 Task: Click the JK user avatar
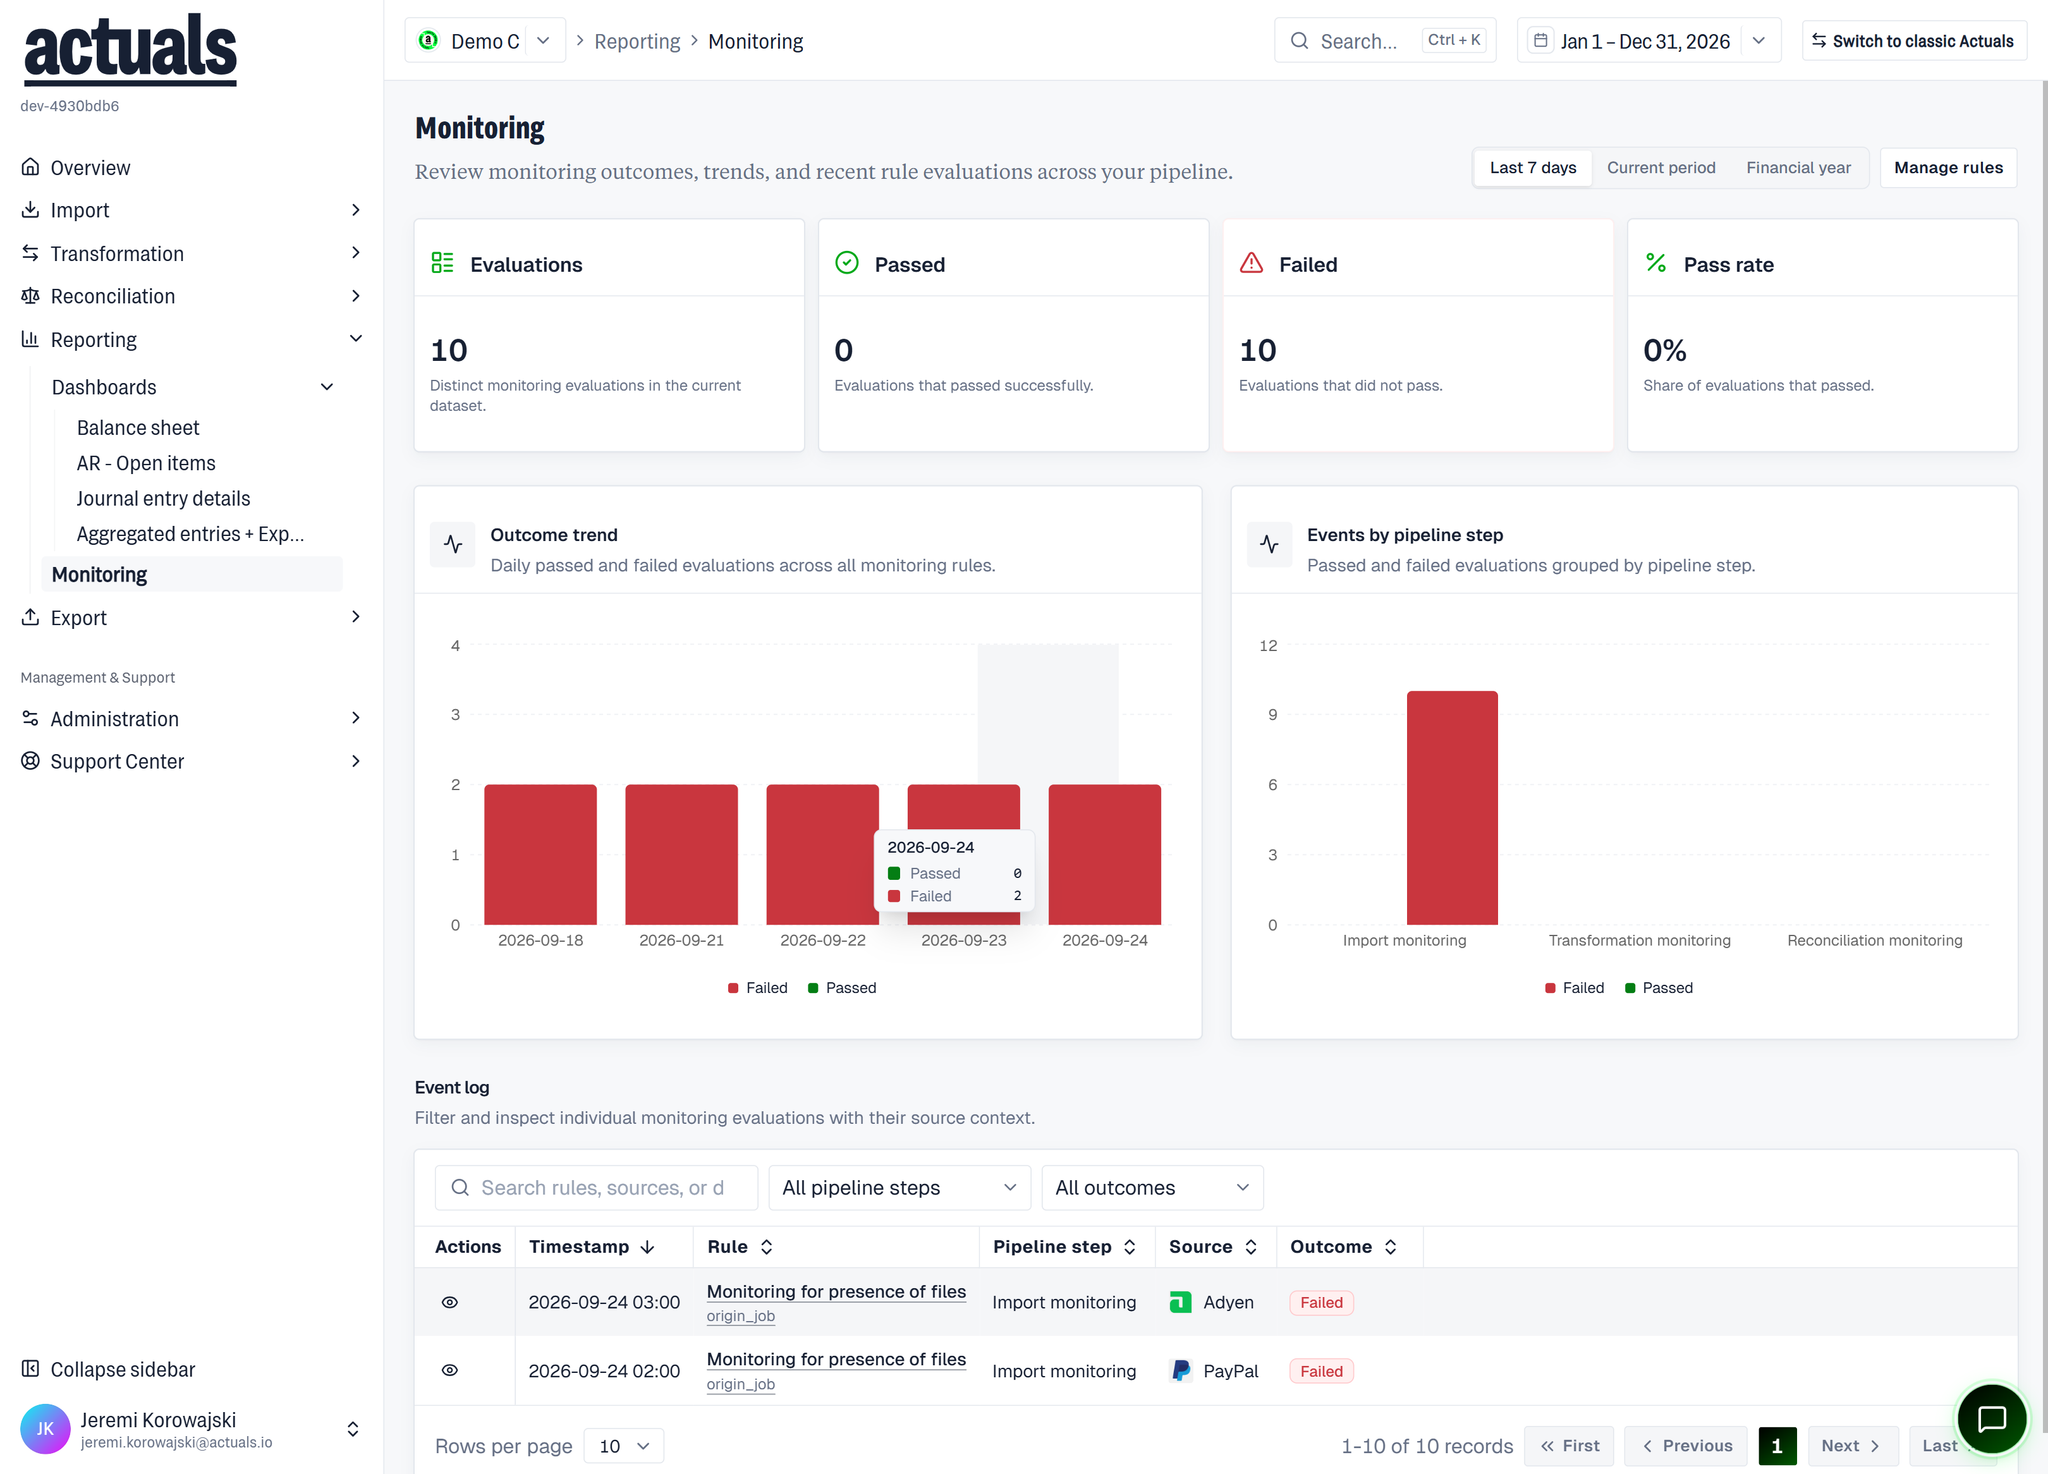click(x=45, y=1429)
